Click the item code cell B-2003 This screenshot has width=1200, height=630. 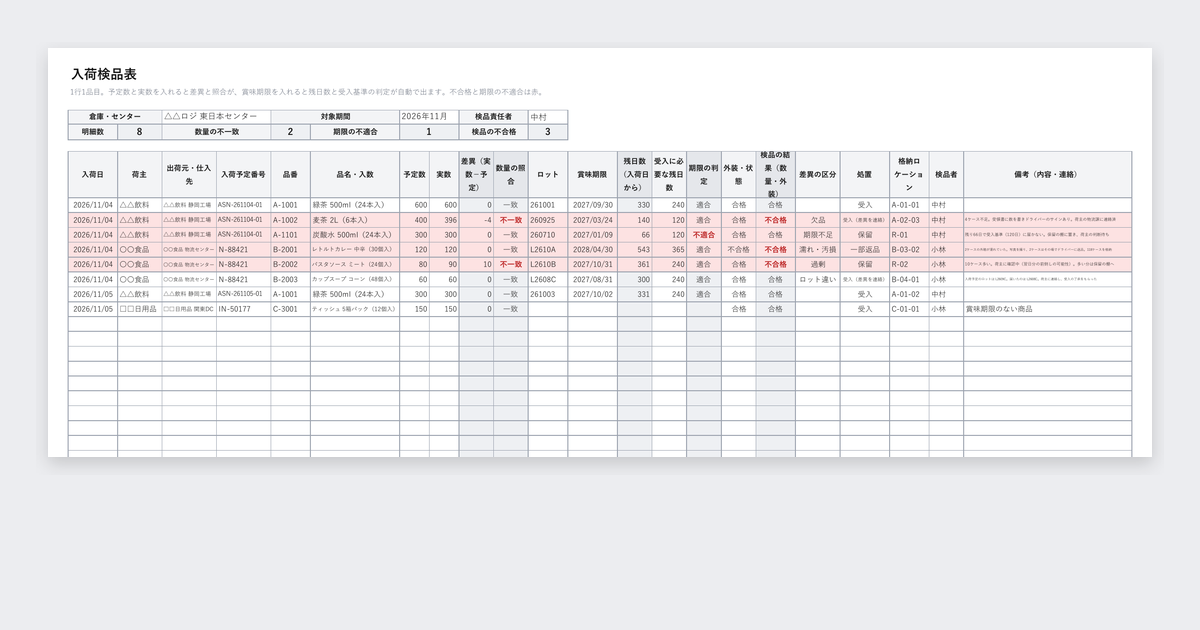[x=290, y=280]
